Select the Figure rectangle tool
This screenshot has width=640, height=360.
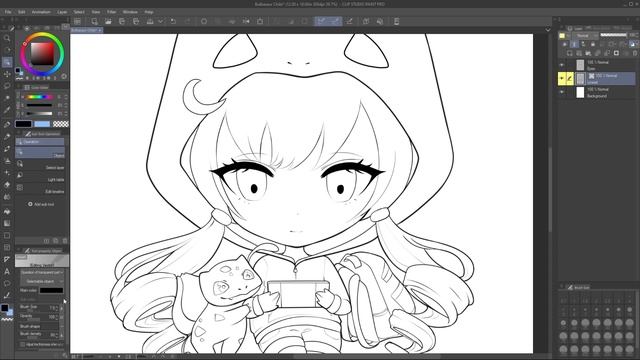(x=7, y=236)
